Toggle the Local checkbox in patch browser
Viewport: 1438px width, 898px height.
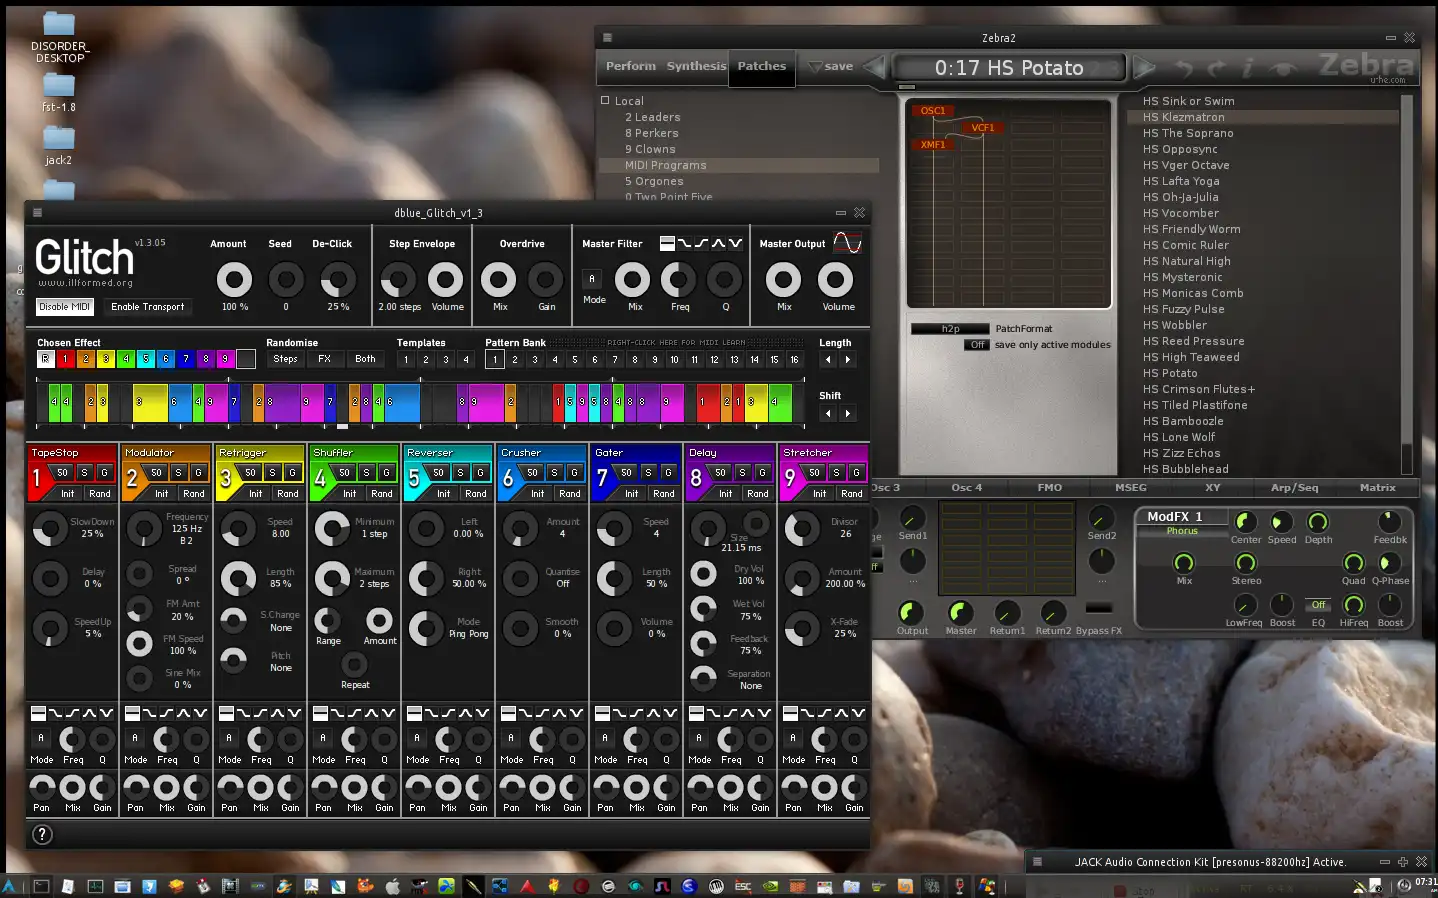pos(605,101)
